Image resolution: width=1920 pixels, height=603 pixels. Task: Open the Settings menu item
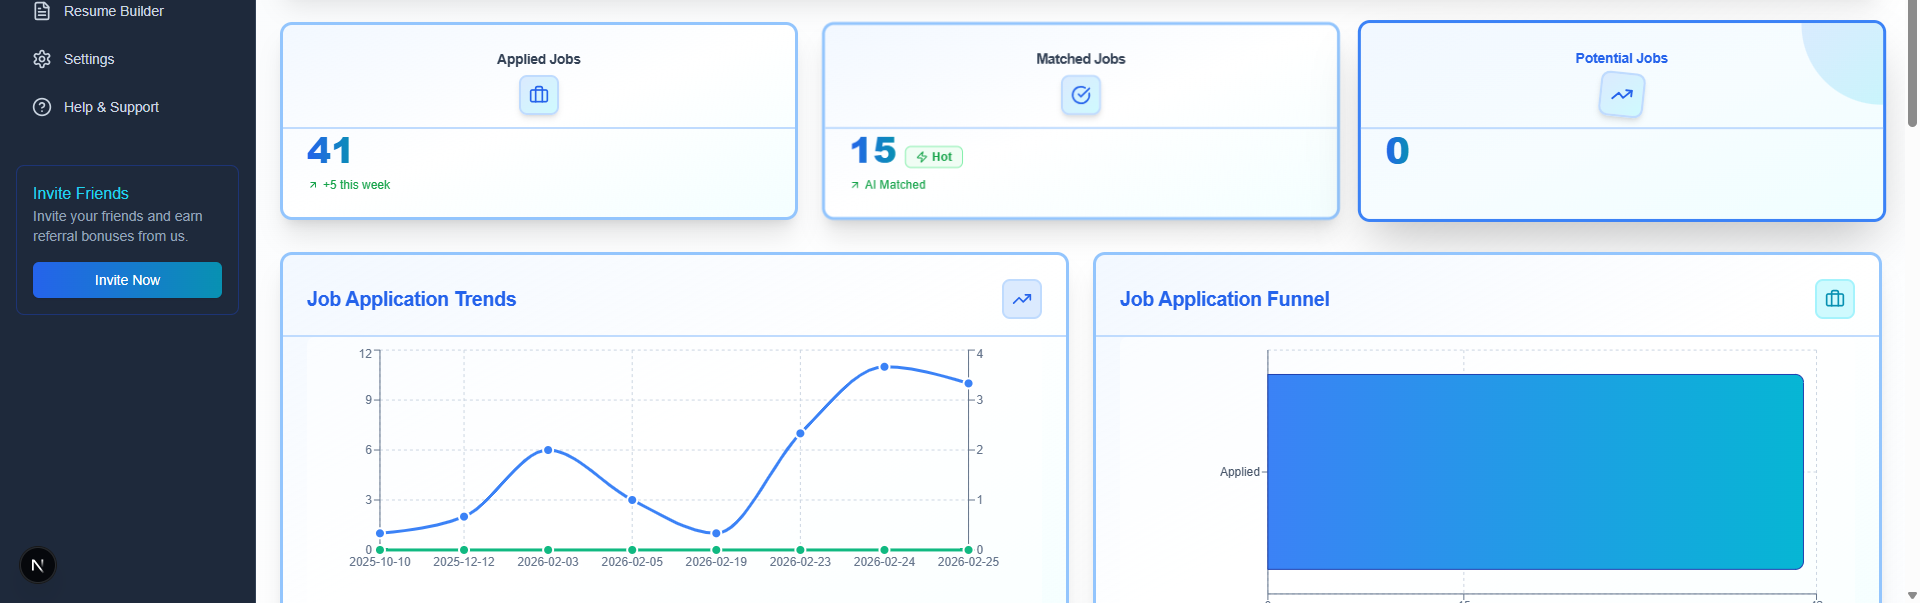point(89,59)
